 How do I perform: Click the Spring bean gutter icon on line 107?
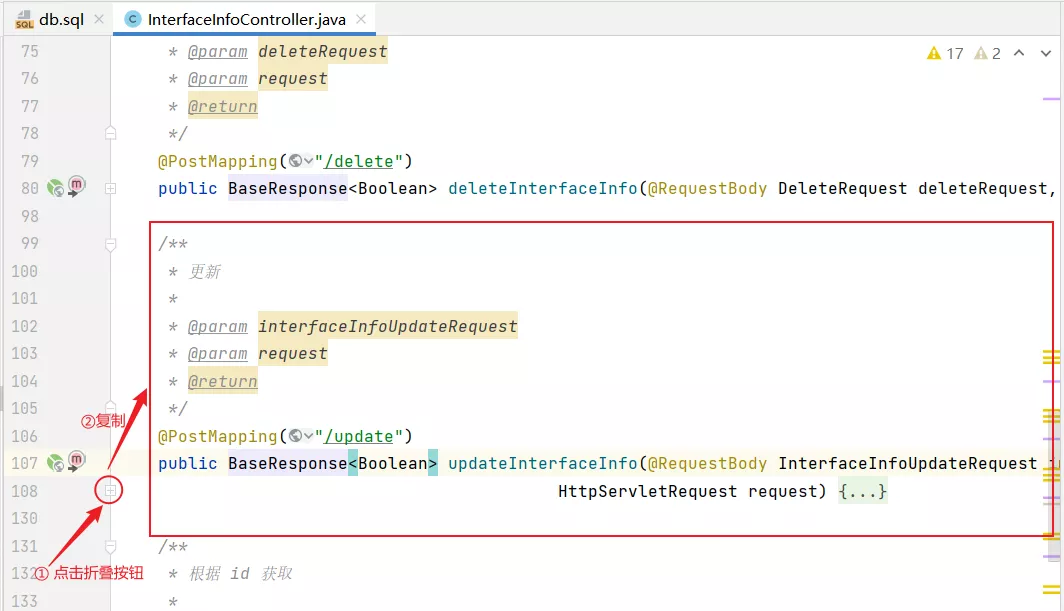tap(55, 463)
